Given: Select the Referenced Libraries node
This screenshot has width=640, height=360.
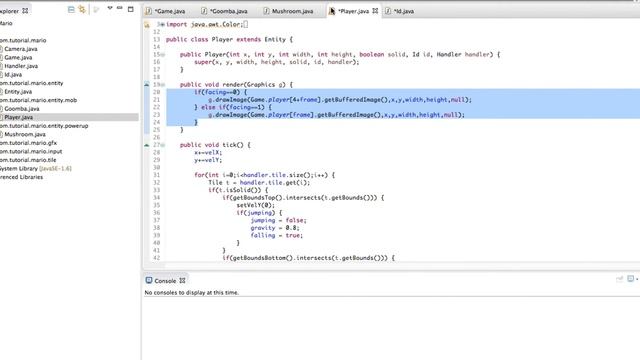Looking at the screenshot, I should [21, 177].
